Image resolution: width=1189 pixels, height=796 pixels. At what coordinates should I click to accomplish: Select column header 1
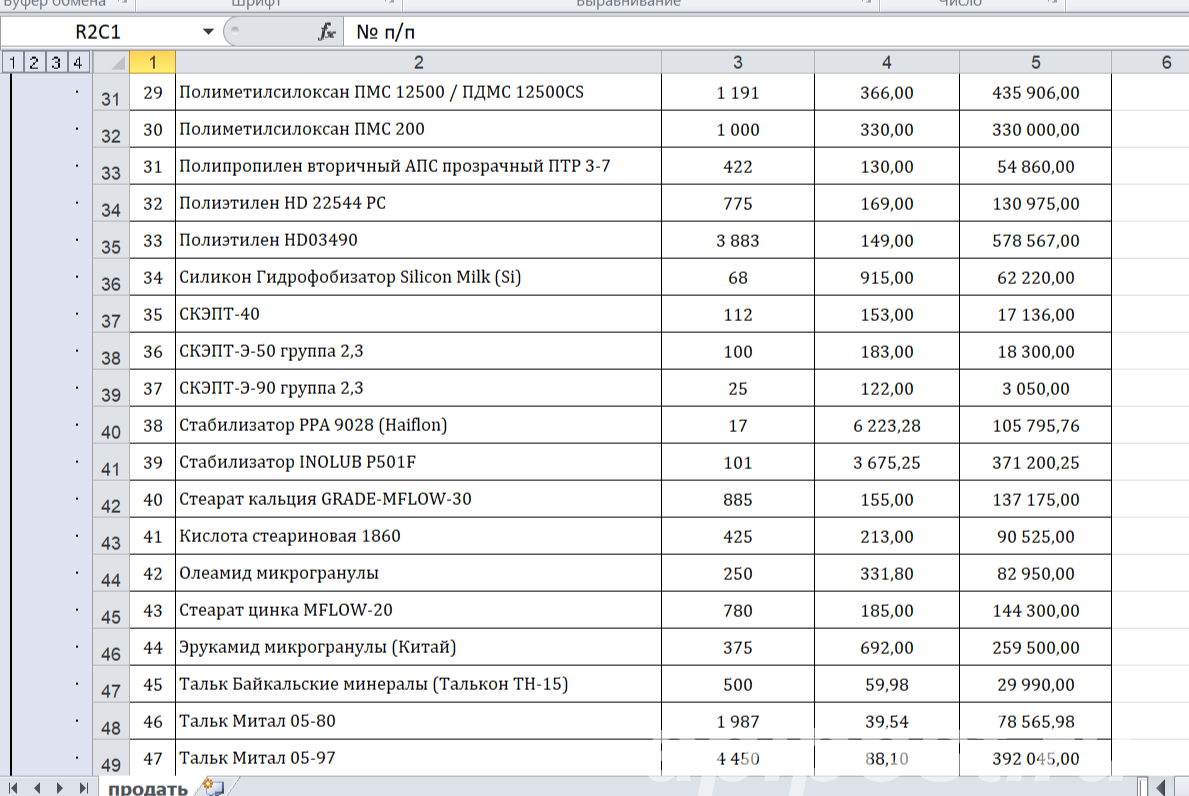152,62
